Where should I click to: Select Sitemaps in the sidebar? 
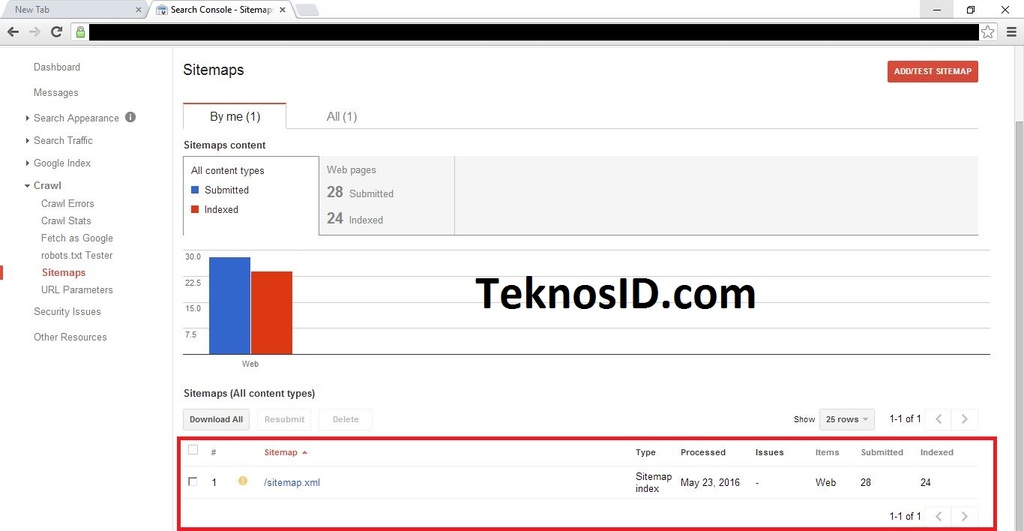pyautogui.click(x=63, y=272)
